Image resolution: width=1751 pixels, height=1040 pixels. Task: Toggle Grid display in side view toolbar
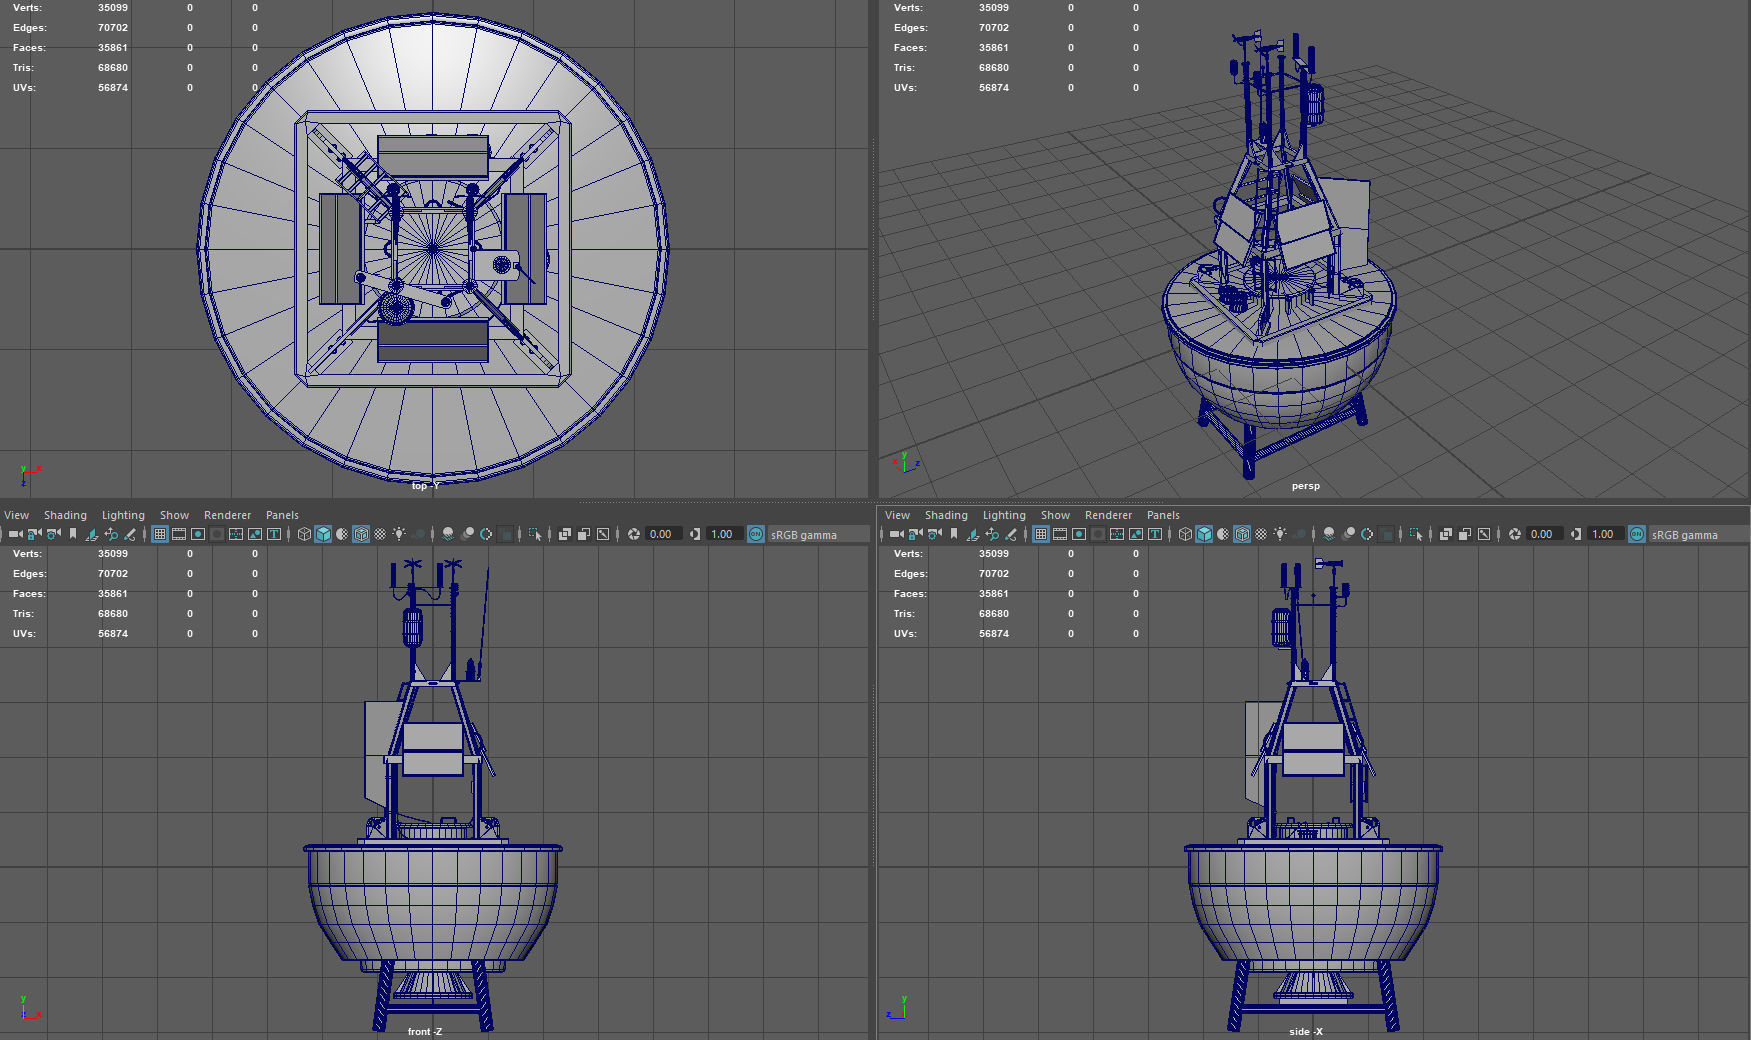(x=1041, y=534)
